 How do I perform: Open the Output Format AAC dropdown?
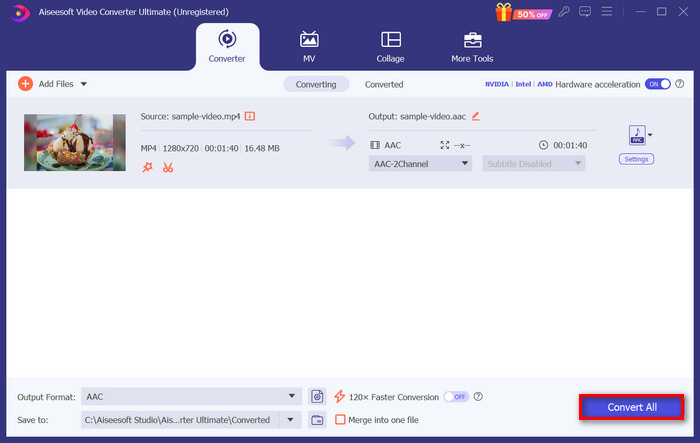click(x=191, y=397)
